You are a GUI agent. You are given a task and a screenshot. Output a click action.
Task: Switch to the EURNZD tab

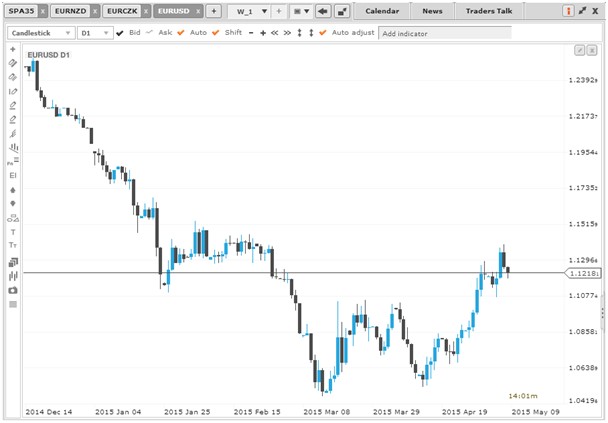(69, 11)
